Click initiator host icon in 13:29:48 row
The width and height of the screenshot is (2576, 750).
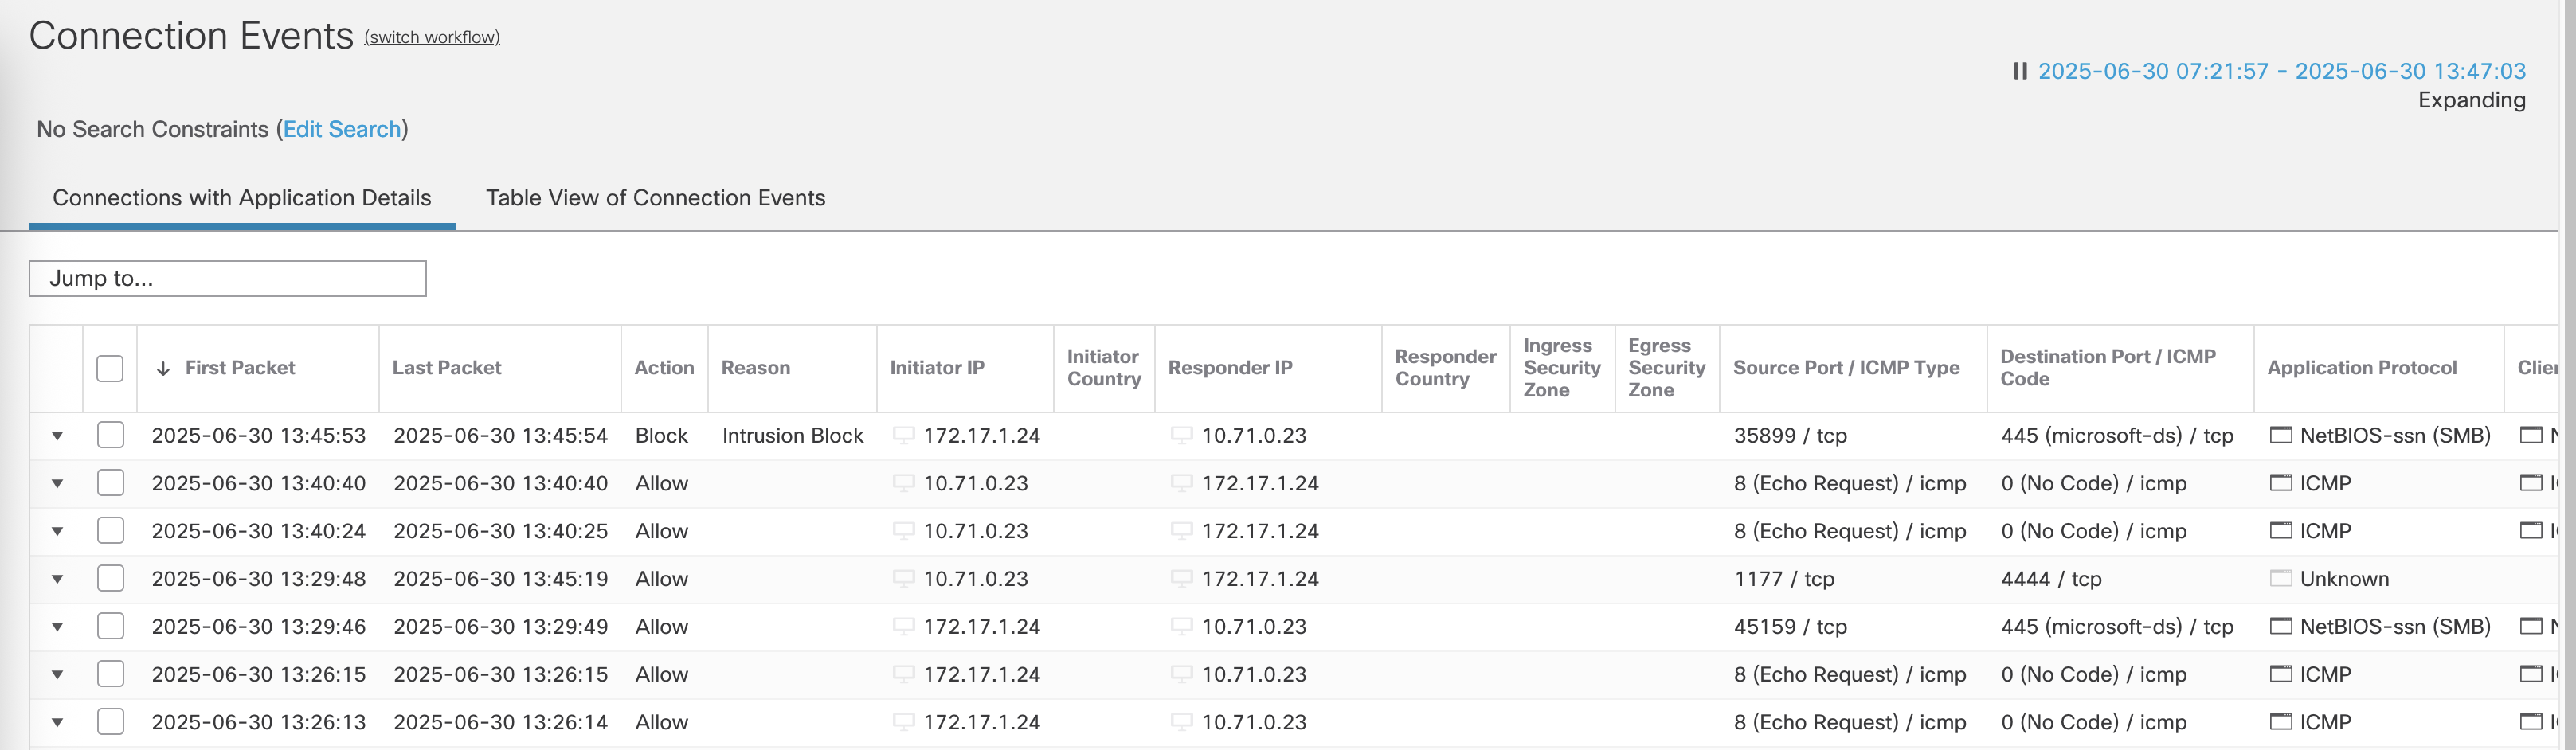pyautogui.click(x=903, y=578)
